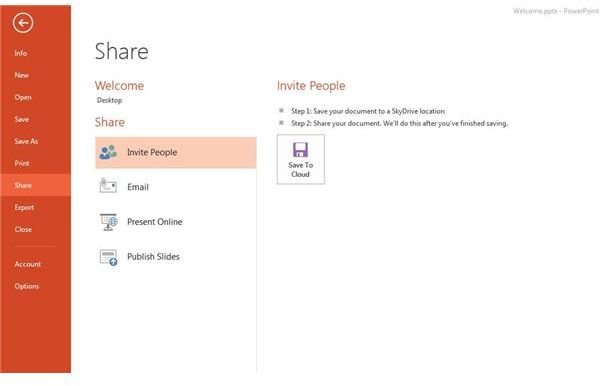The width and height of the screenshot is (600, 386).
Task: Click the Welcome presentation title
Action: (119, 86)
